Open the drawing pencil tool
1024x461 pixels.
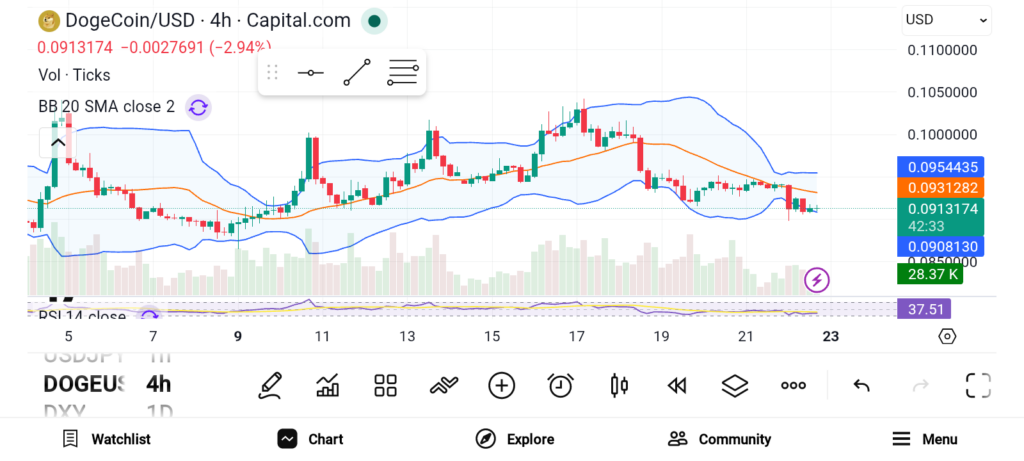[269, 385]
